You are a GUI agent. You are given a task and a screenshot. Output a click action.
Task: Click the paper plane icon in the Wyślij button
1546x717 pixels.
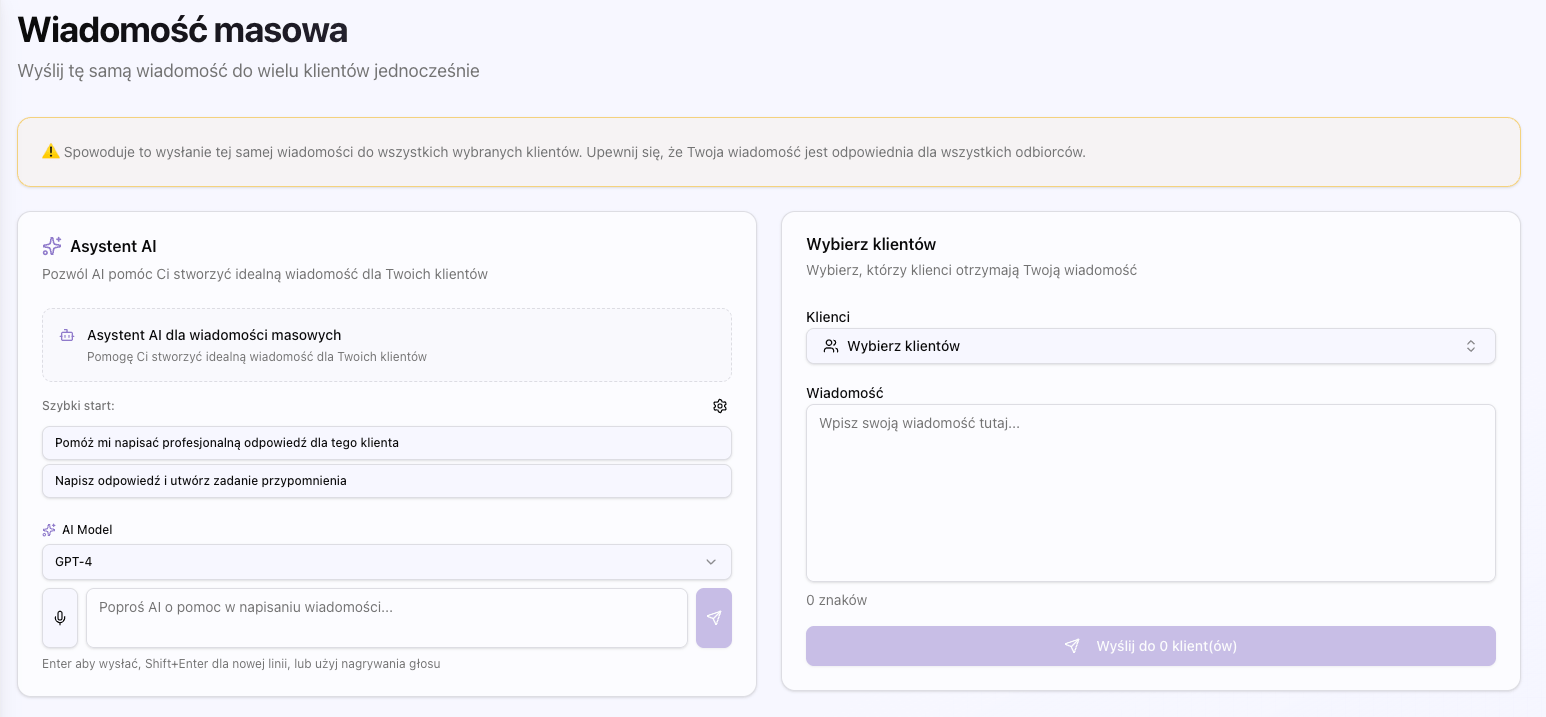point(1072,646)
